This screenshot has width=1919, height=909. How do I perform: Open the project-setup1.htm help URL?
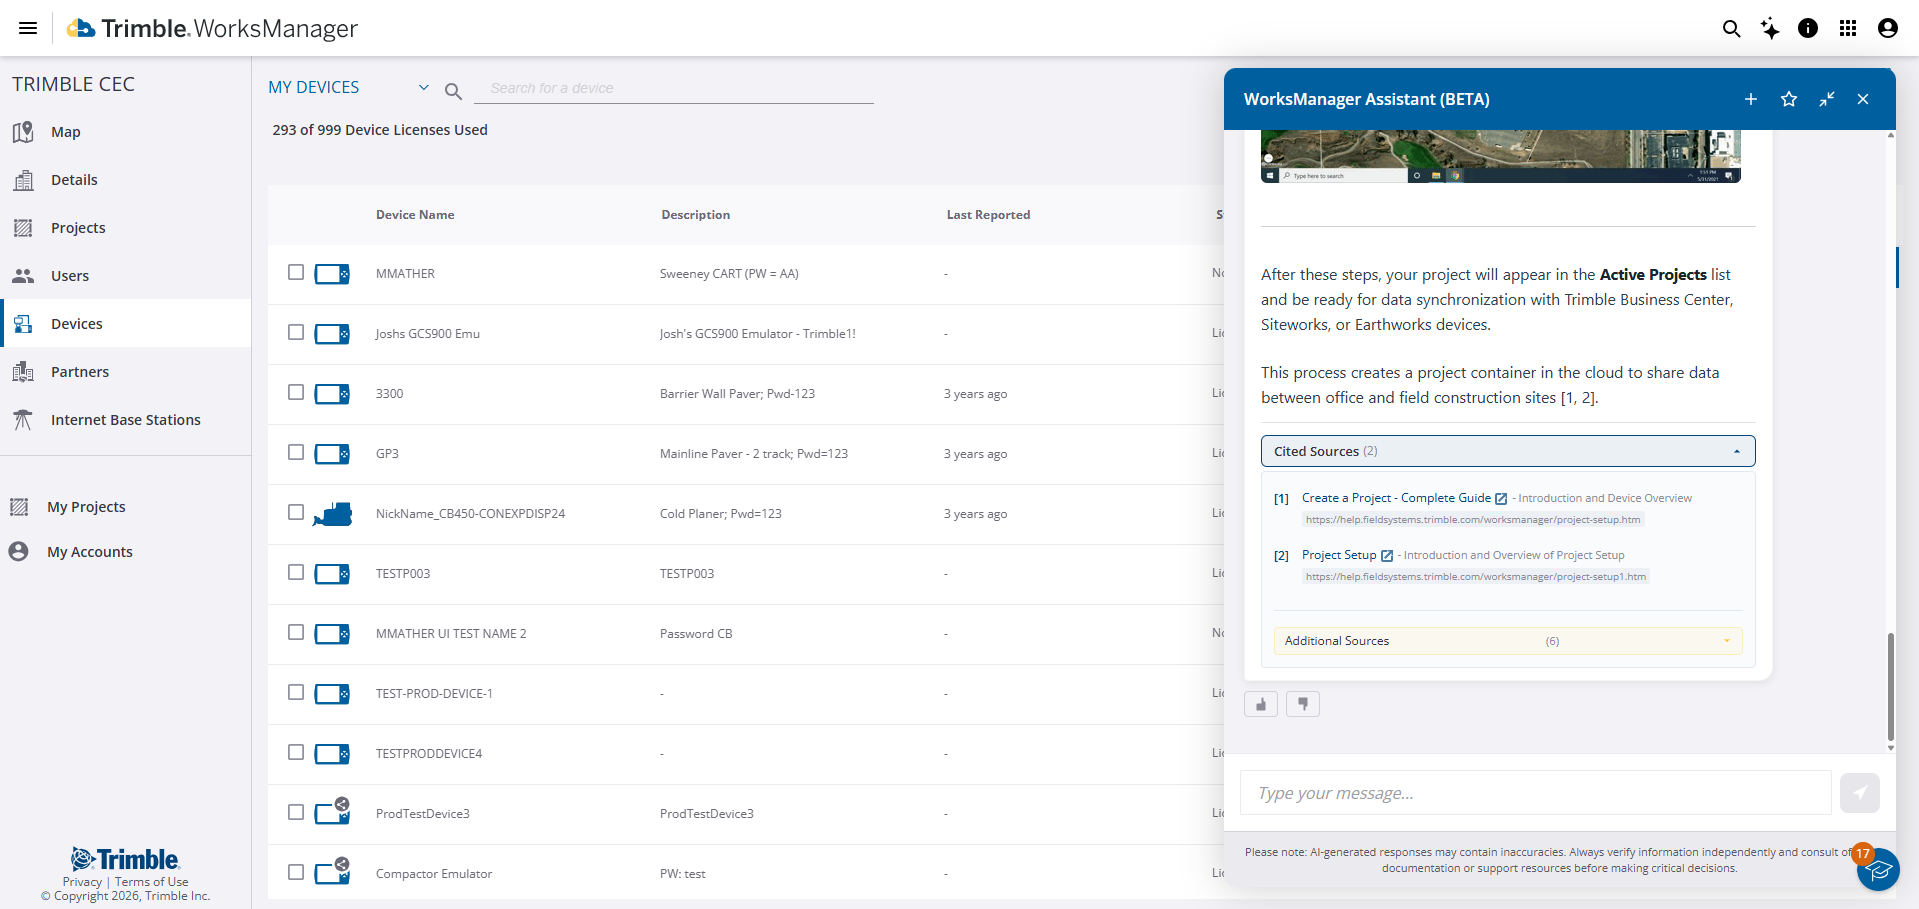coord(1476,577)
